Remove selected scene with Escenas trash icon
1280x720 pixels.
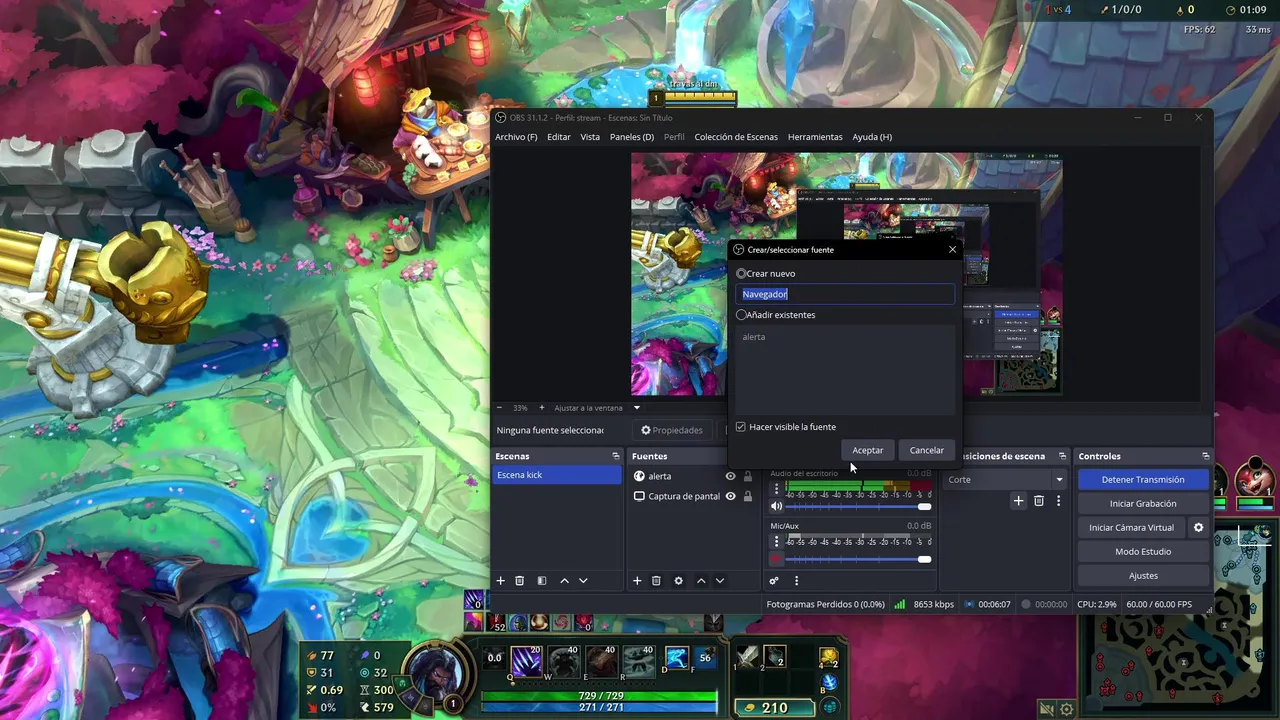point(520,581)
